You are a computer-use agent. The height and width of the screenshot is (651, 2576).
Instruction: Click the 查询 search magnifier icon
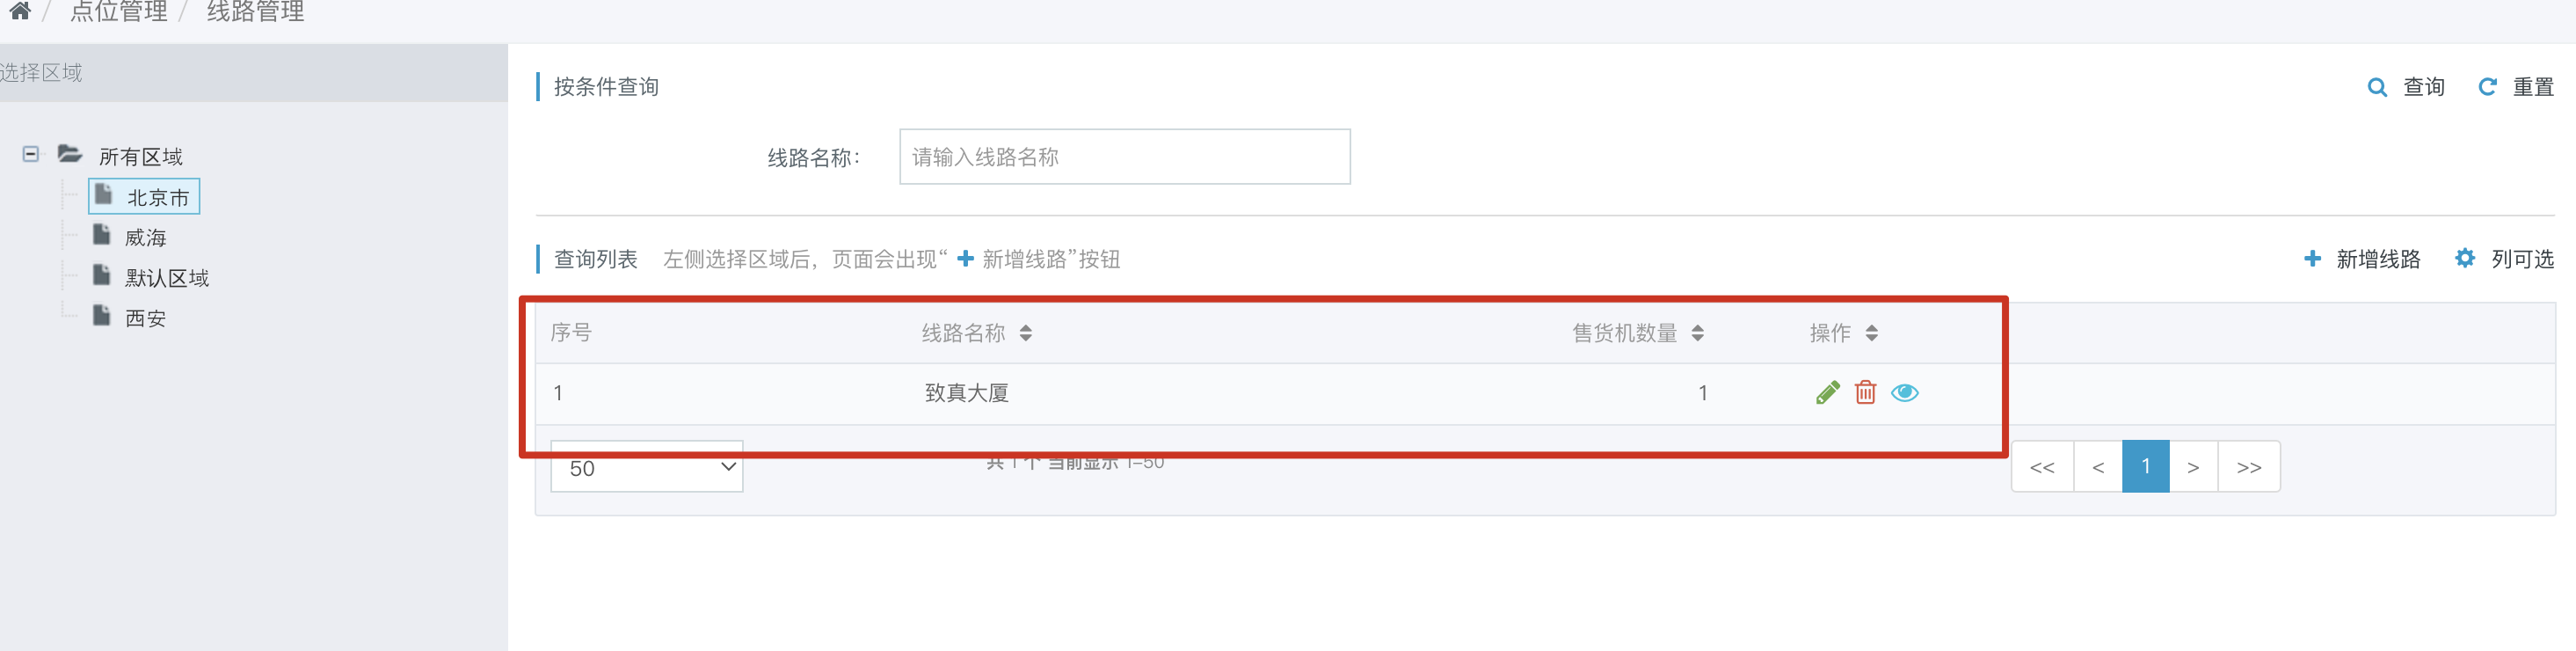(x=2377, y=88)
